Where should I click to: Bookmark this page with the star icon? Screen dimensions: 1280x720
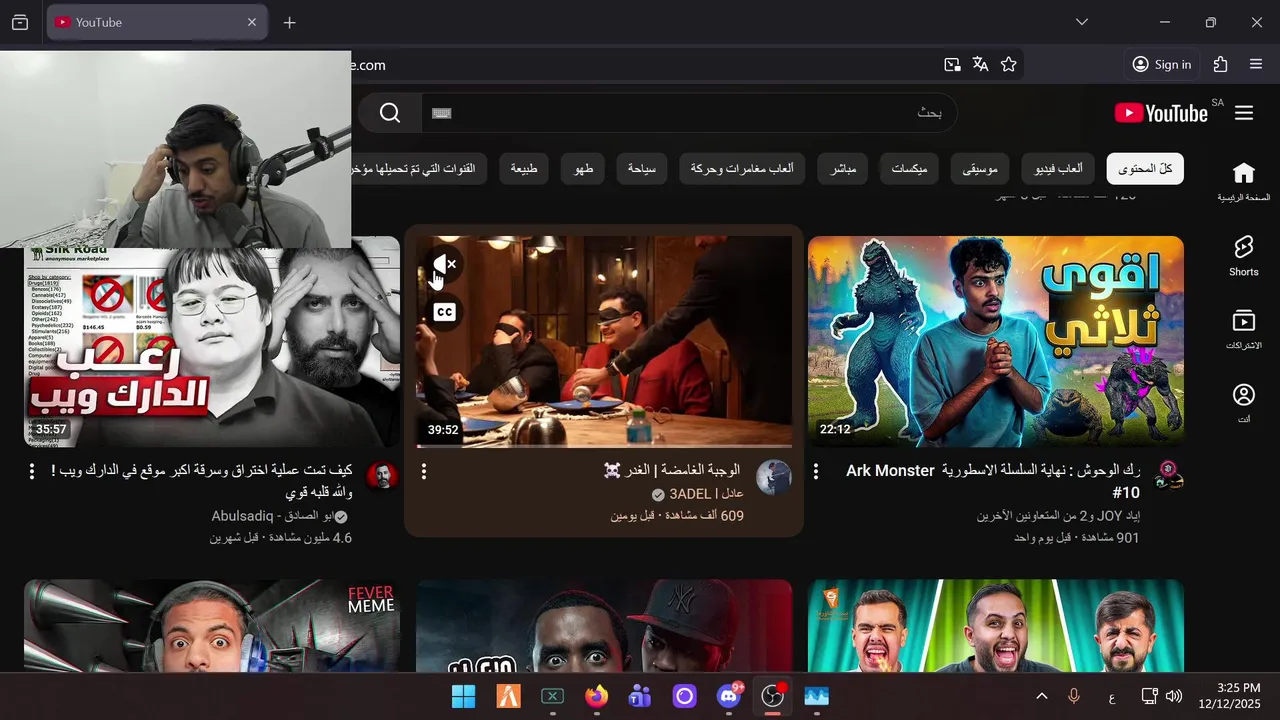point(1009,64)
